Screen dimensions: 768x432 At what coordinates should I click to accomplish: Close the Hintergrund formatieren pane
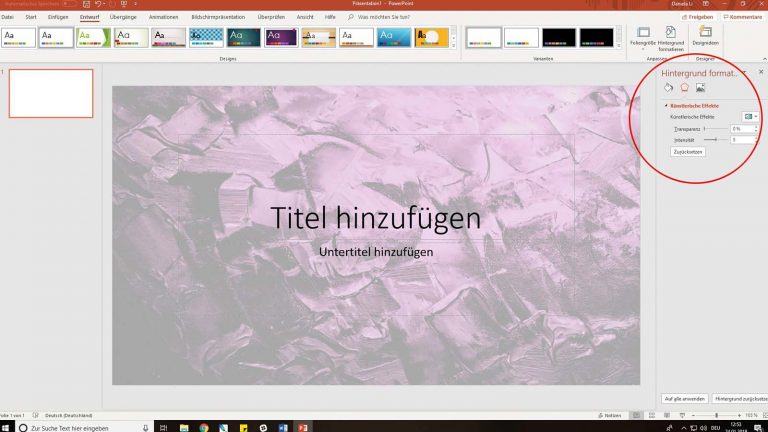[761, 72]
